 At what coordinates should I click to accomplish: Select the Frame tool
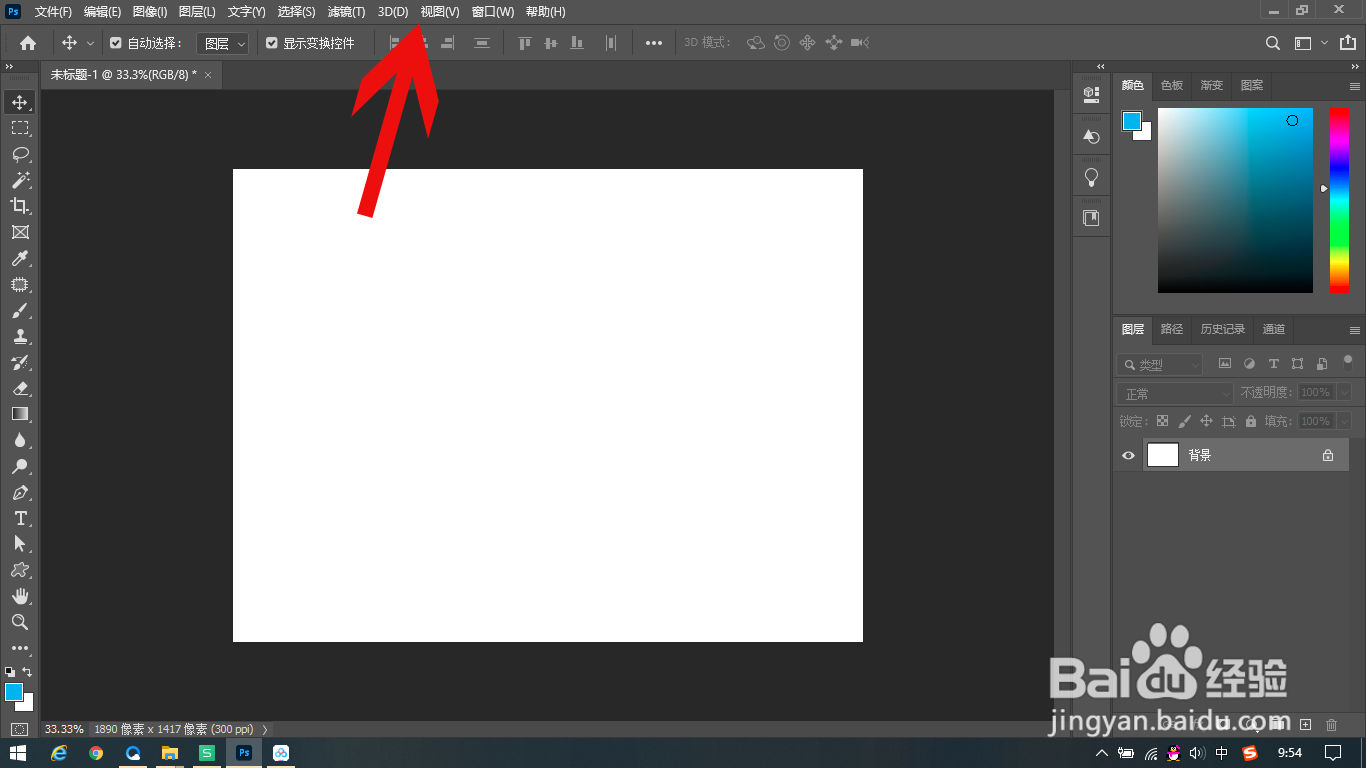click(20, 232)
